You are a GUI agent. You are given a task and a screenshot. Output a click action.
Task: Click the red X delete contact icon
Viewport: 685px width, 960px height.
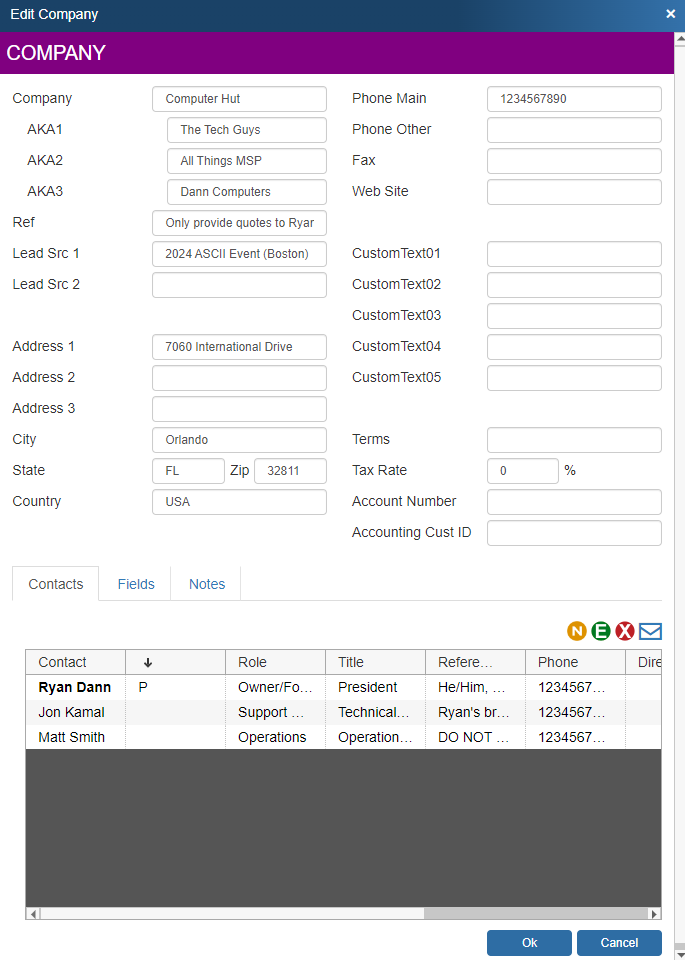tap(625, 632)
